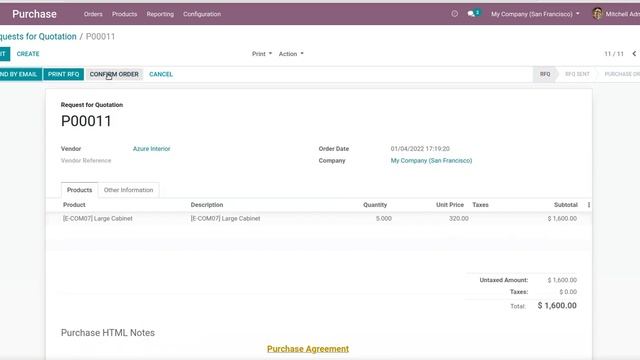This screenshot has width=640, height=360.
Task: Click the Edit button
Action: 4,54
